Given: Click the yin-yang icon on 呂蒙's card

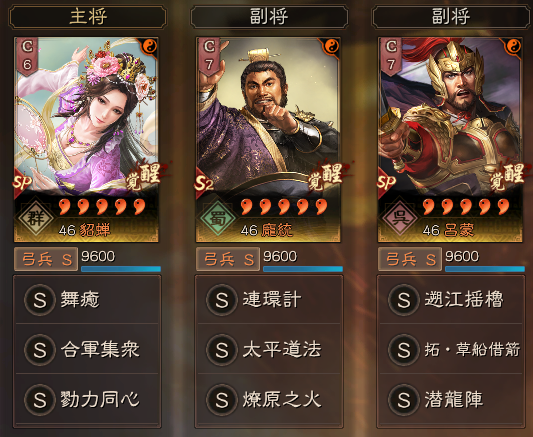Looking at the screenshot, I should (x=514, y=46).
